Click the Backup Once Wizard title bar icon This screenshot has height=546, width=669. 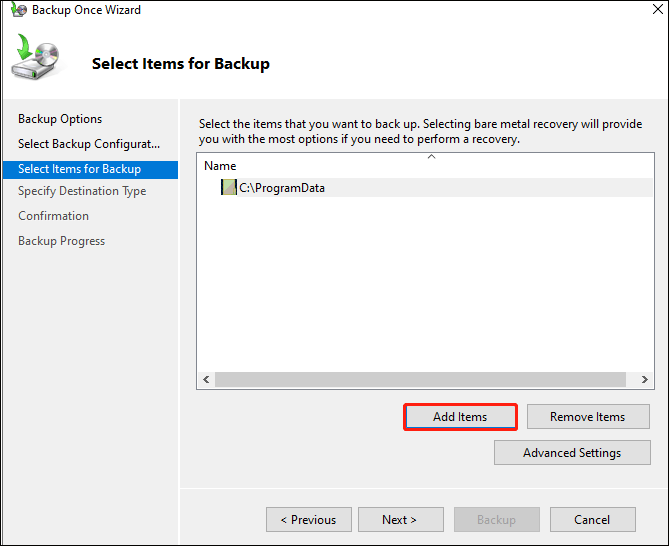(x=17, y=10)
